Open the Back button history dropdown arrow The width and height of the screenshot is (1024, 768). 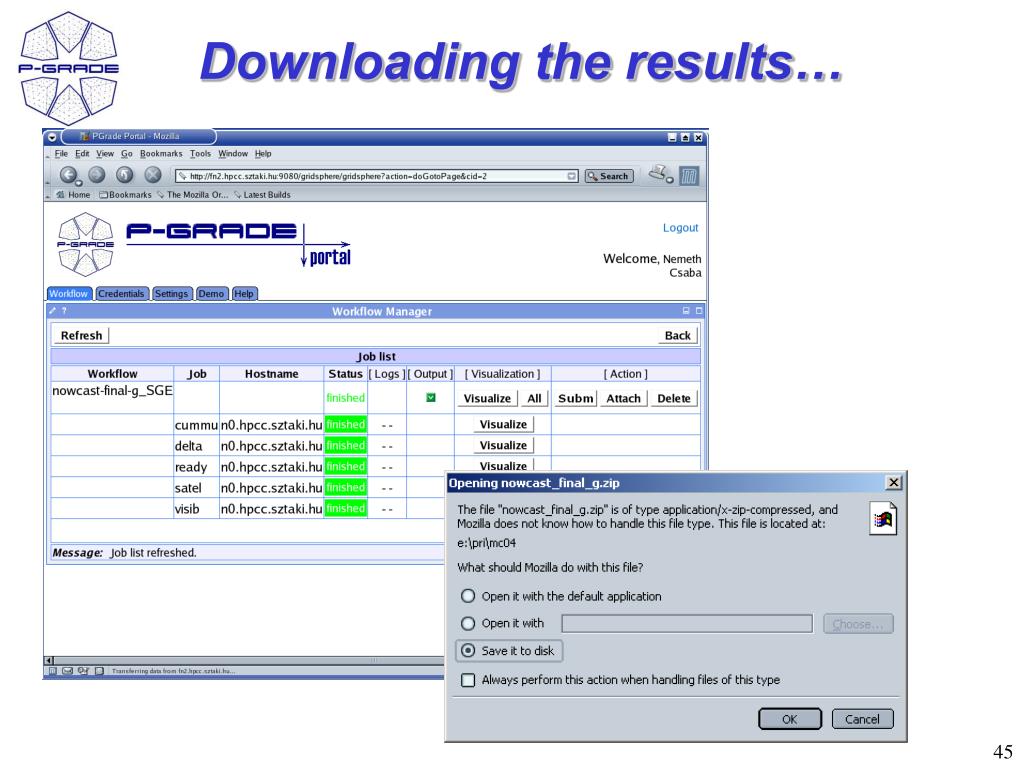click(78, 183)
